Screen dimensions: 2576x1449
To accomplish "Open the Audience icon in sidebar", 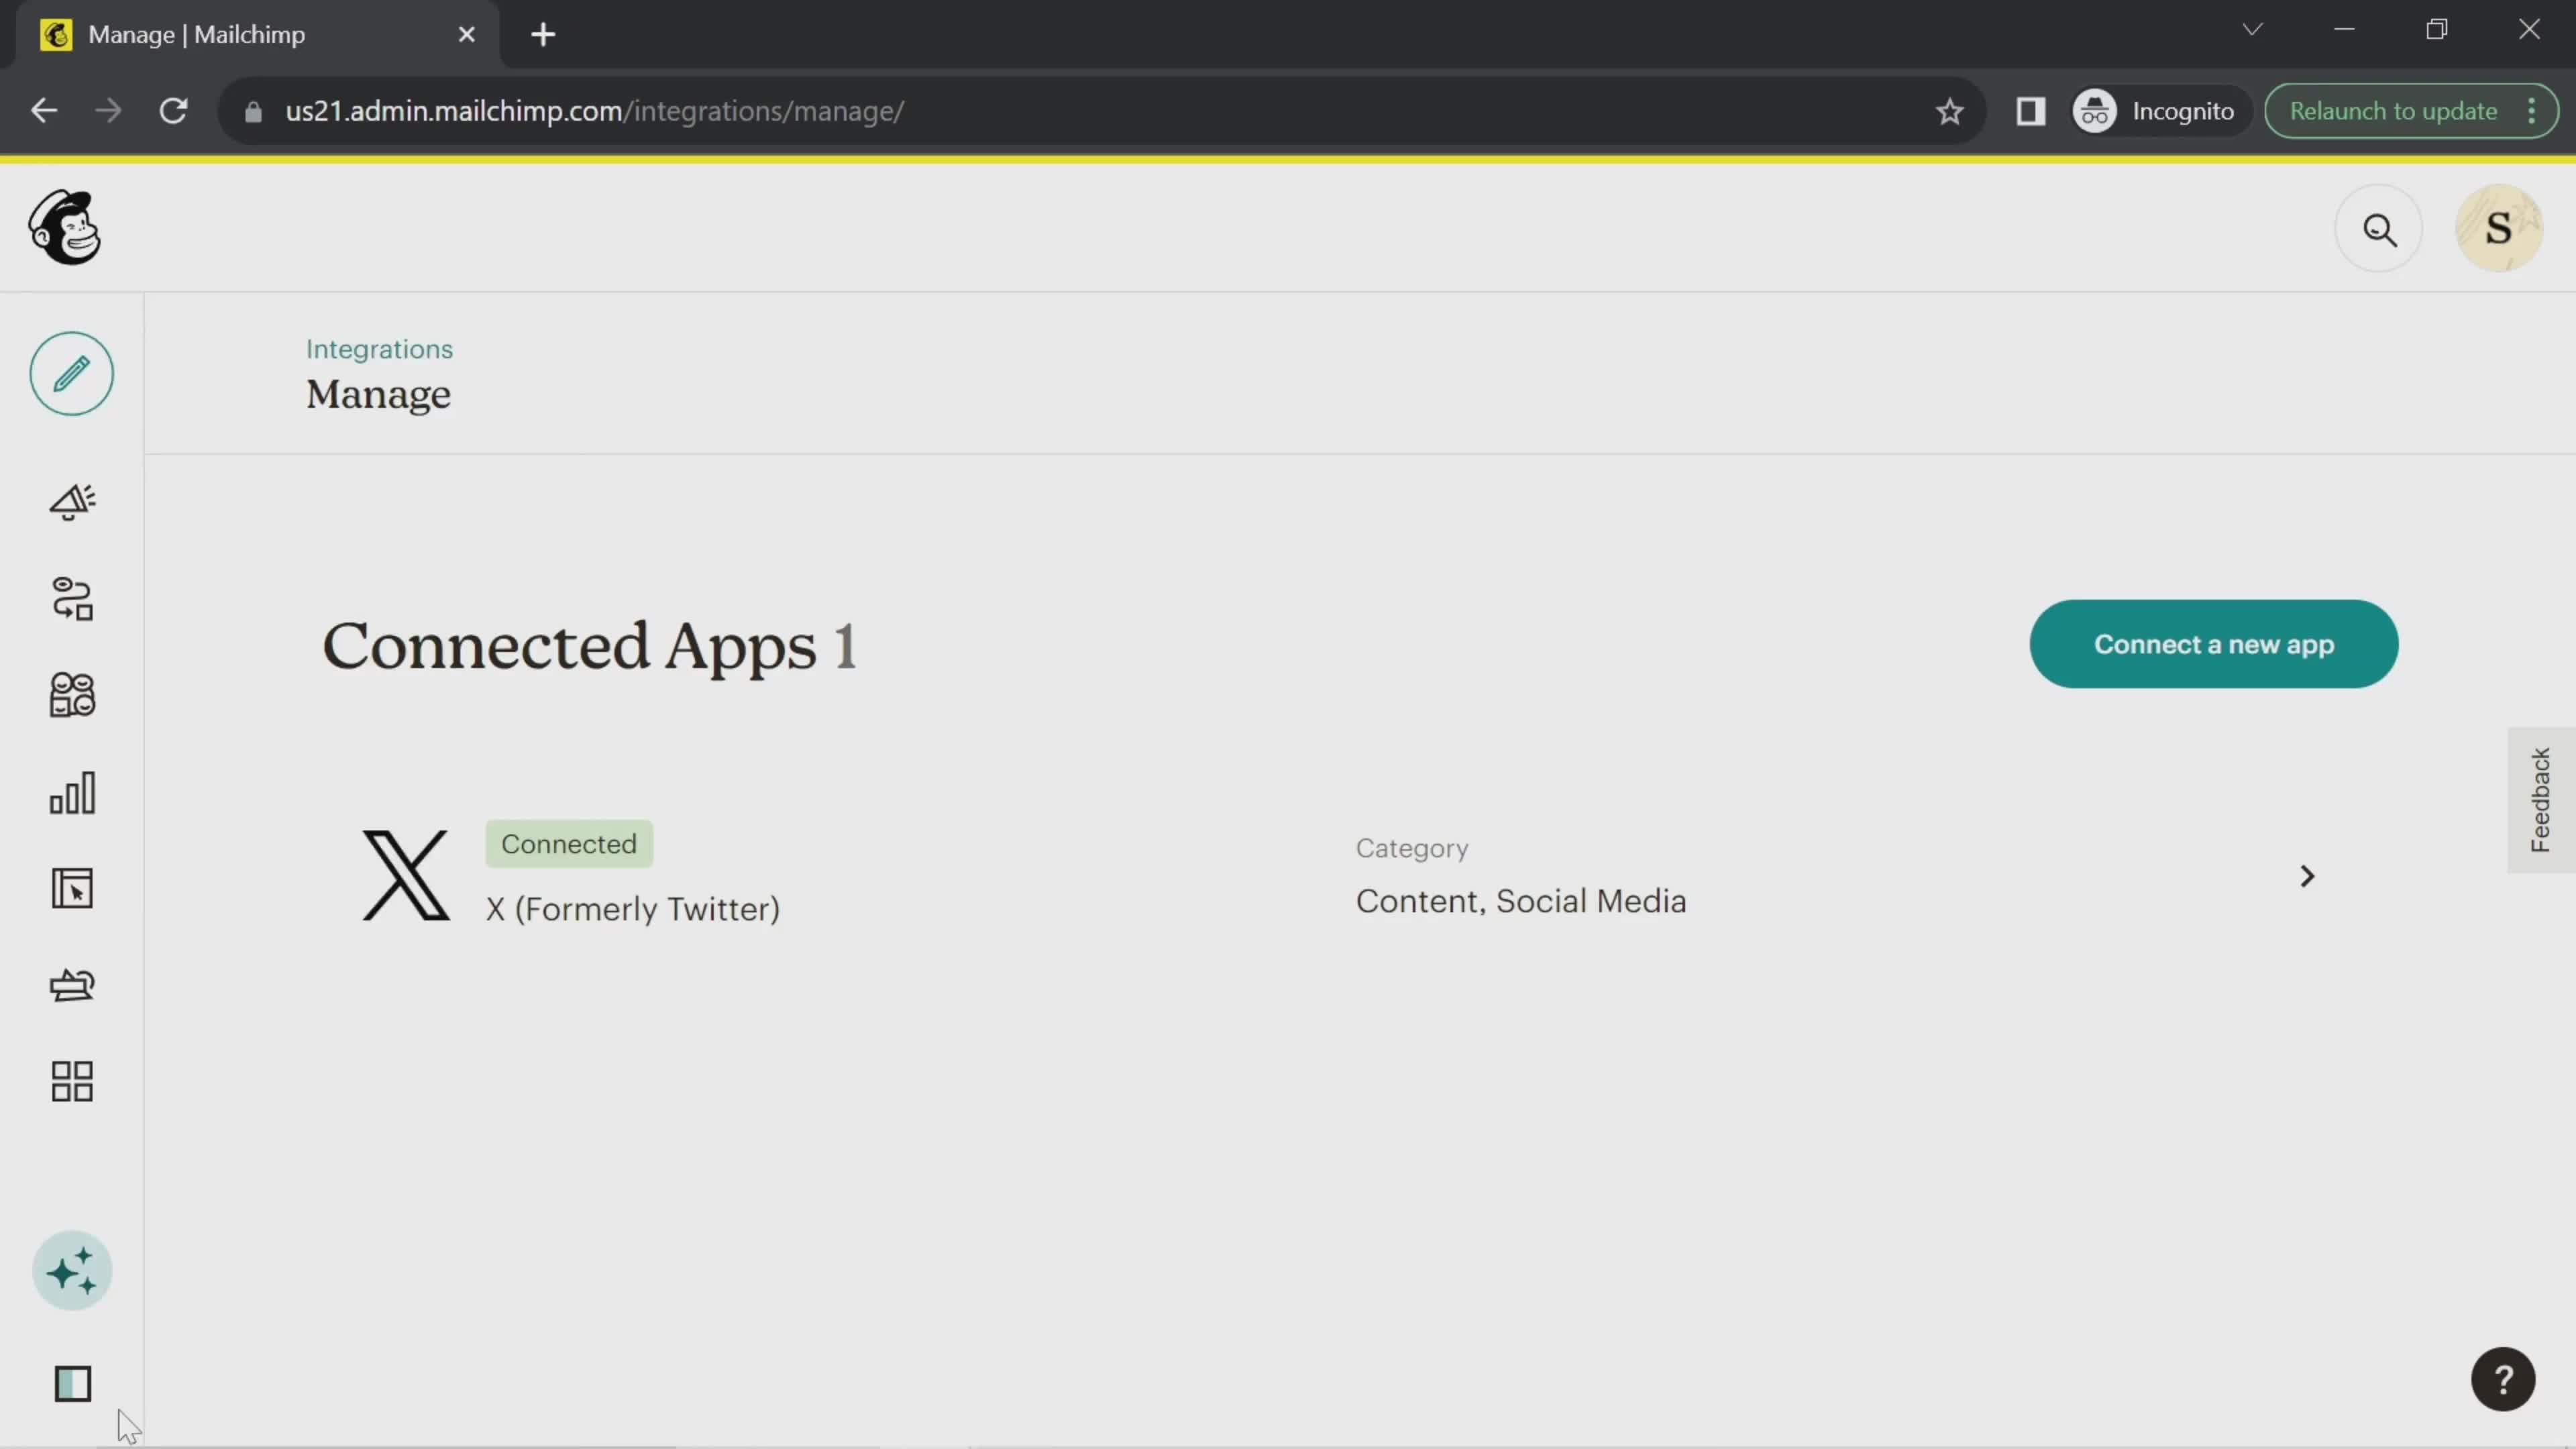I will coord(72,694).
